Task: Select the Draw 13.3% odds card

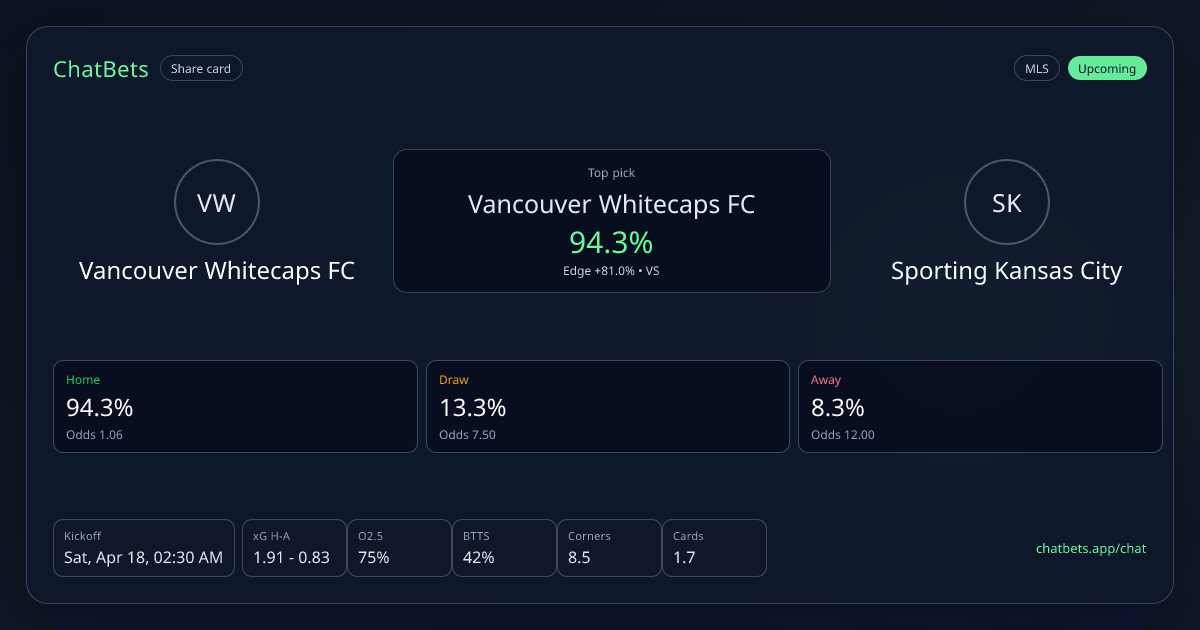Action: 608,406
